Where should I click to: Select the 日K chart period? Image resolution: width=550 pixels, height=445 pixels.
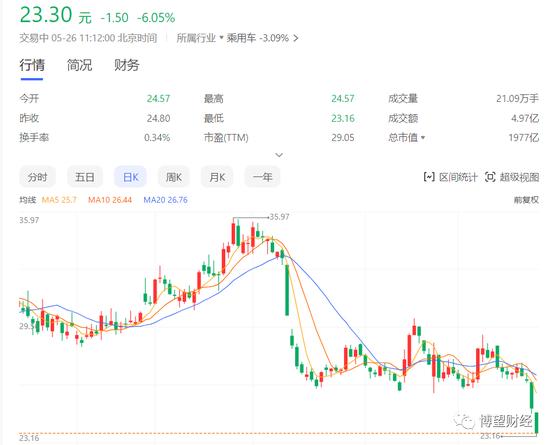[130, 177]
